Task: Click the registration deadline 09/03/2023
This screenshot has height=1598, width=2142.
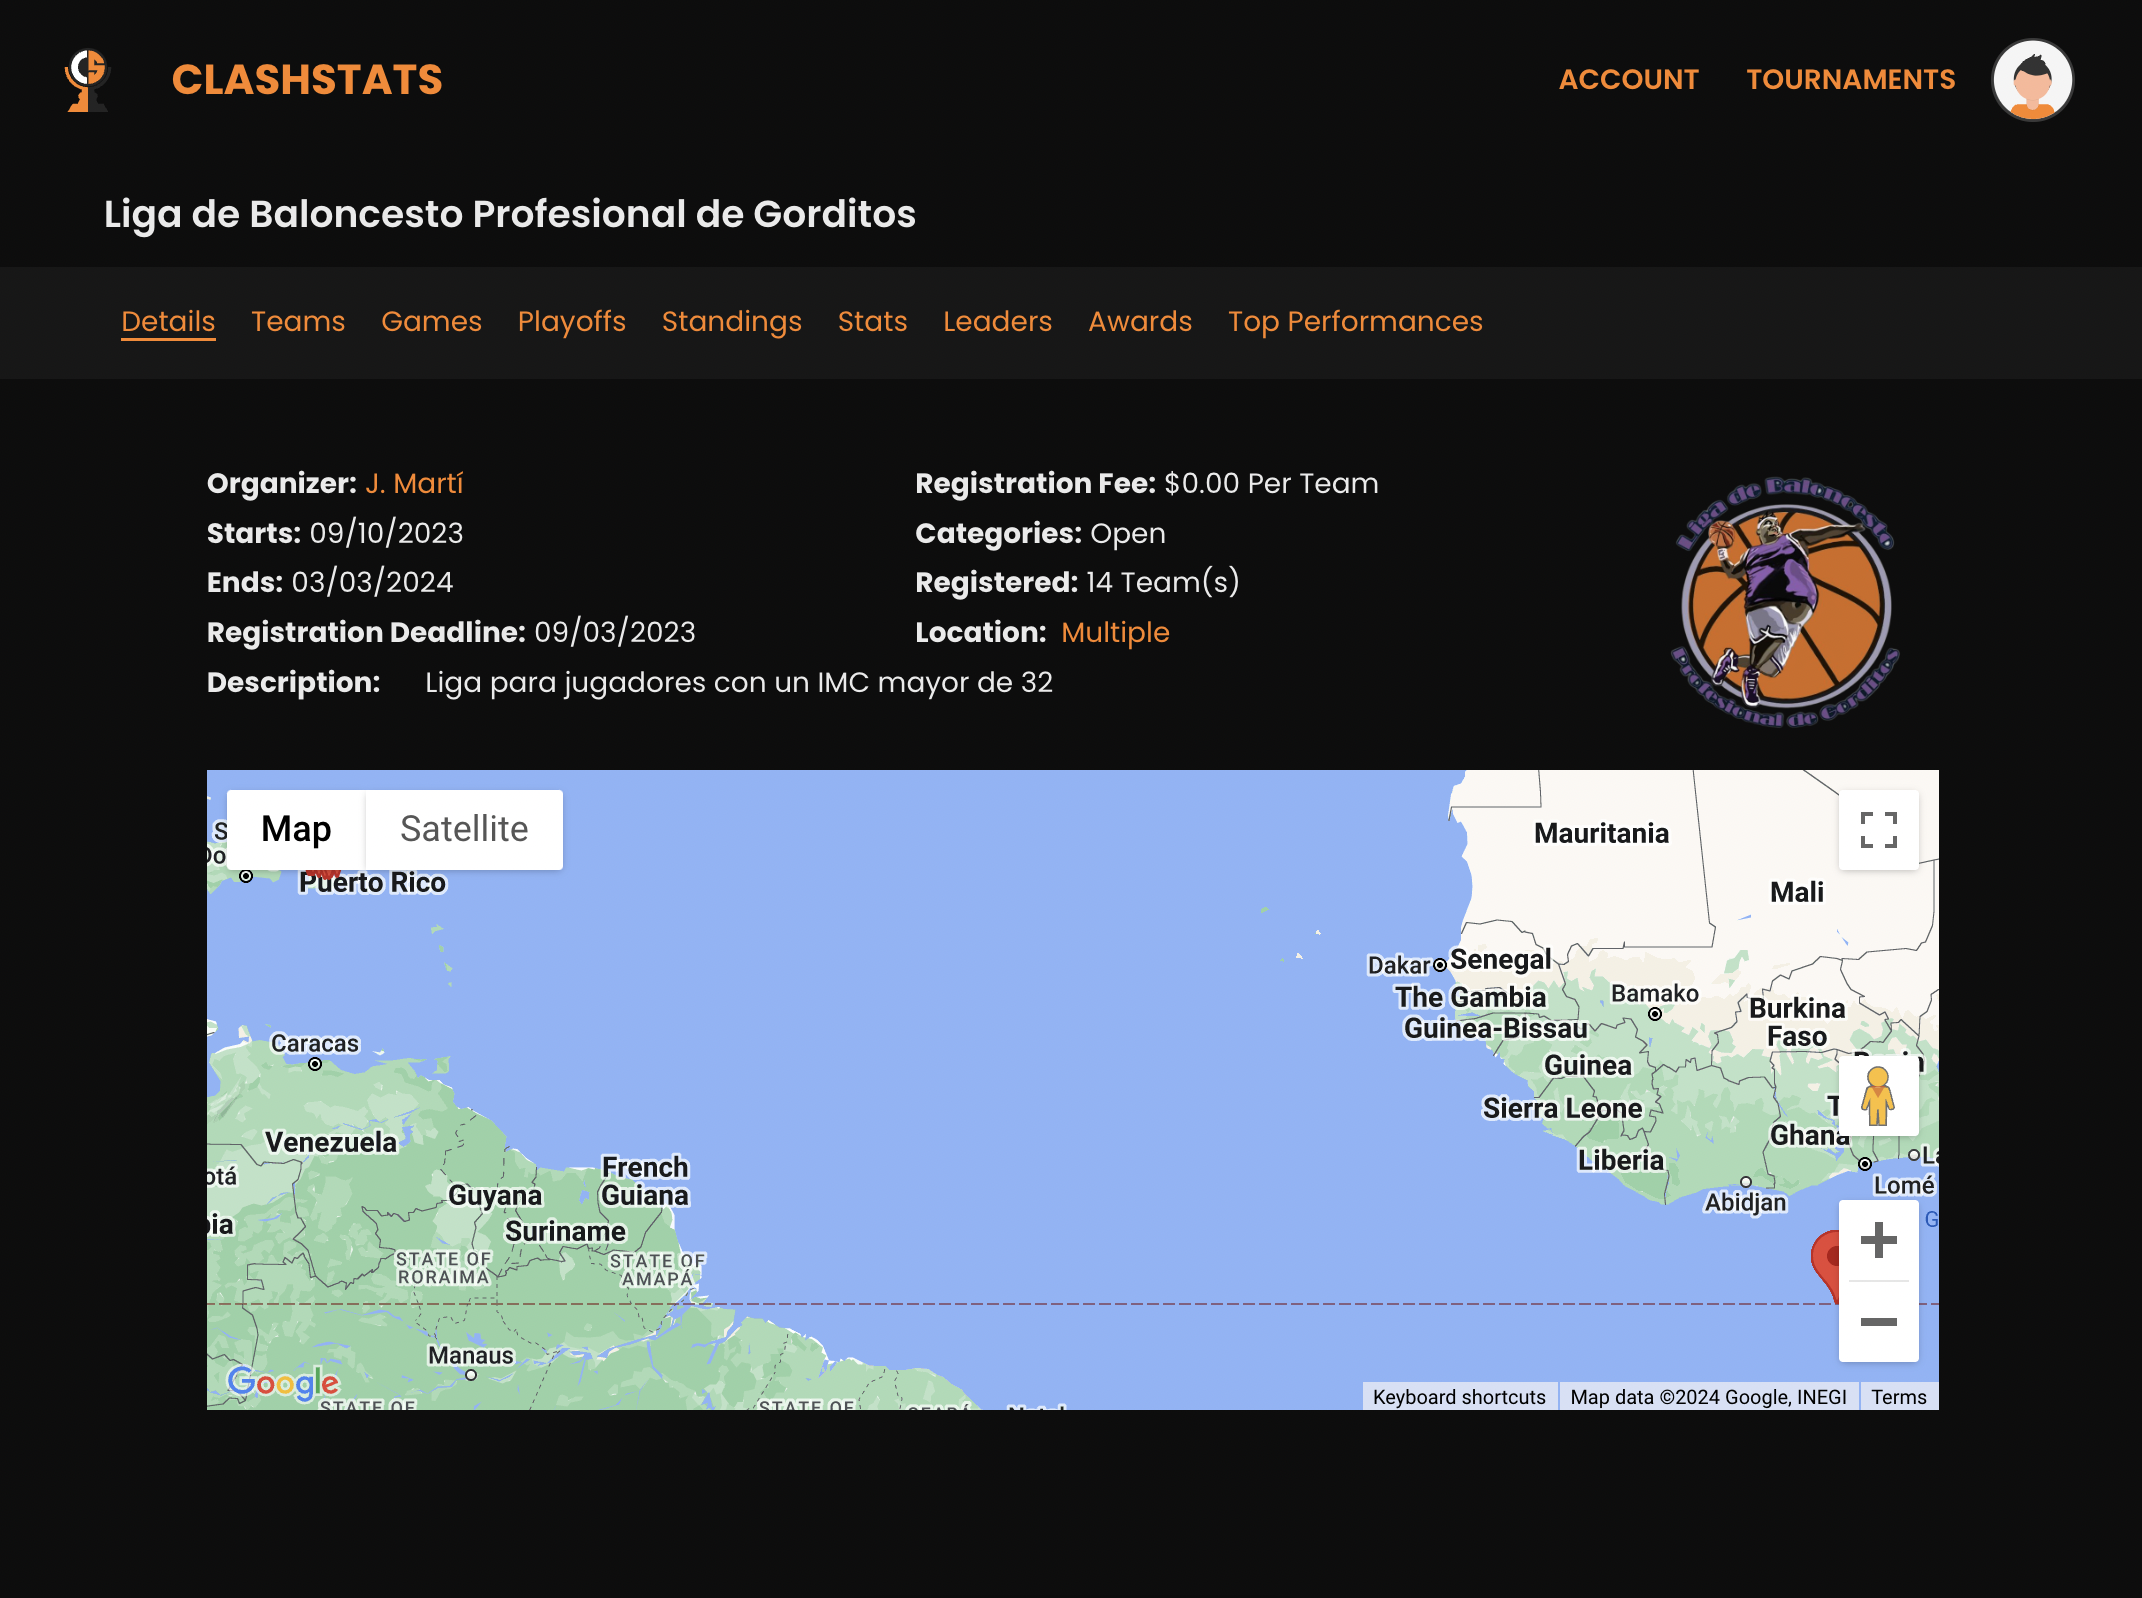Action: (x=615, y=633)
